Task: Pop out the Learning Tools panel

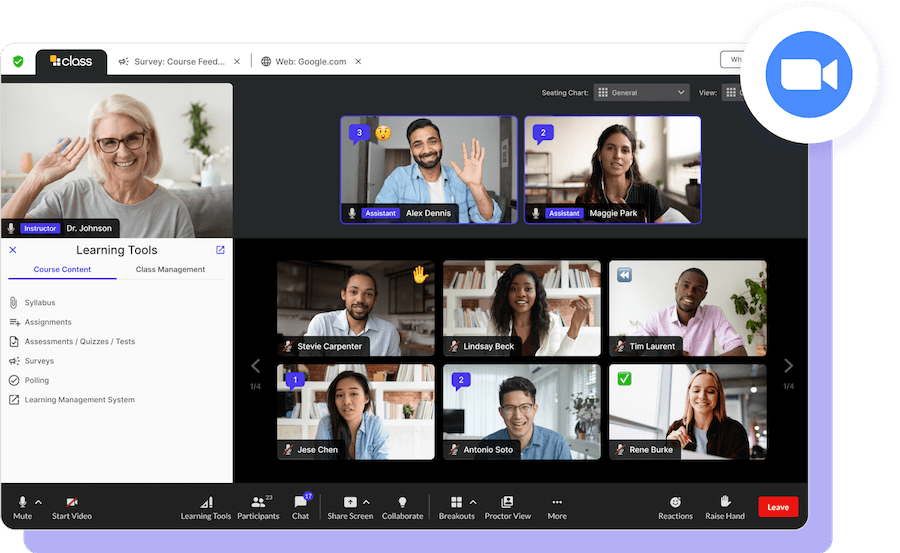Action: pyautogui.click(x=221, y=250)
